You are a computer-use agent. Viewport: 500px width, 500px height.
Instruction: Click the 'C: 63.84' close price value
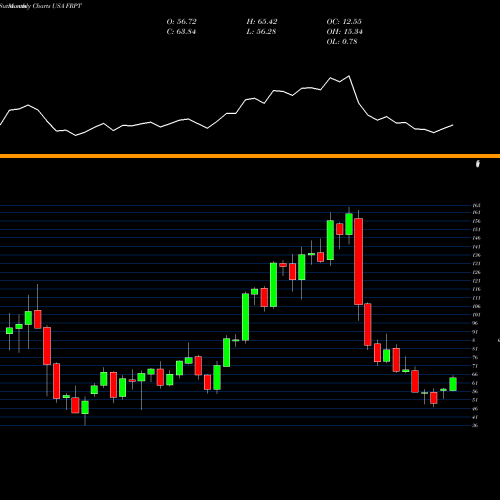(x=181, y=32)
